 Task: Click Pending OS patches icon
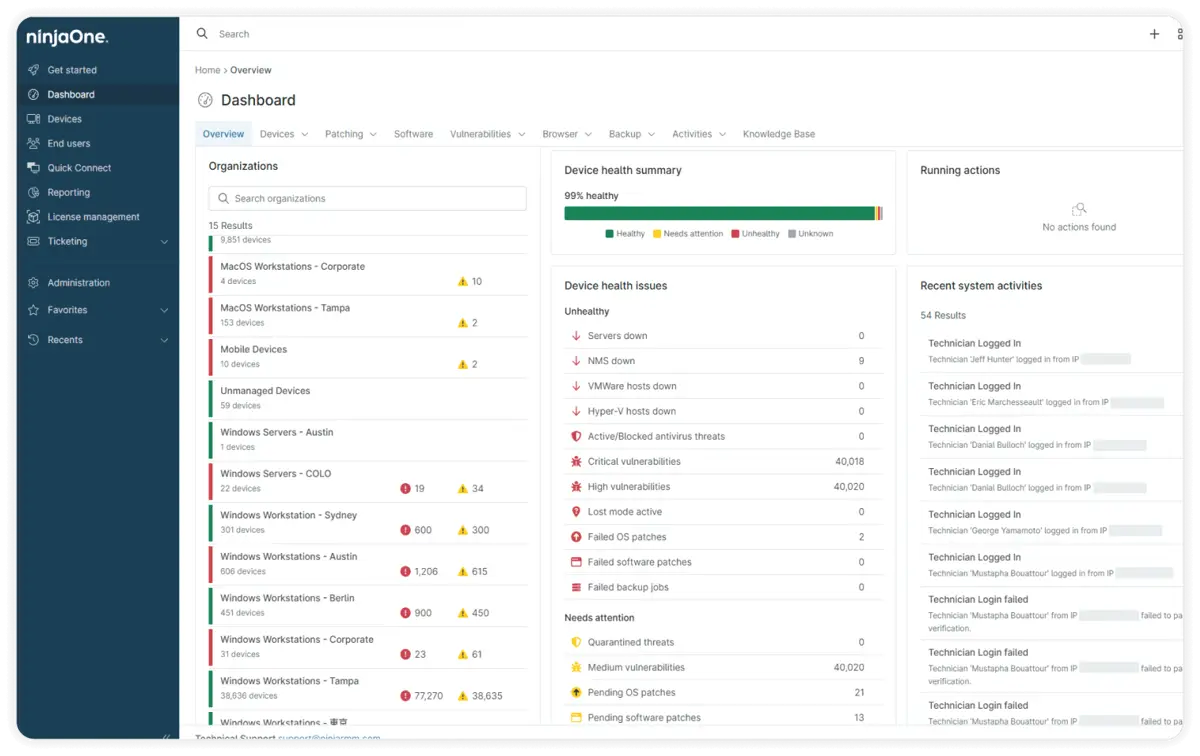576,692
